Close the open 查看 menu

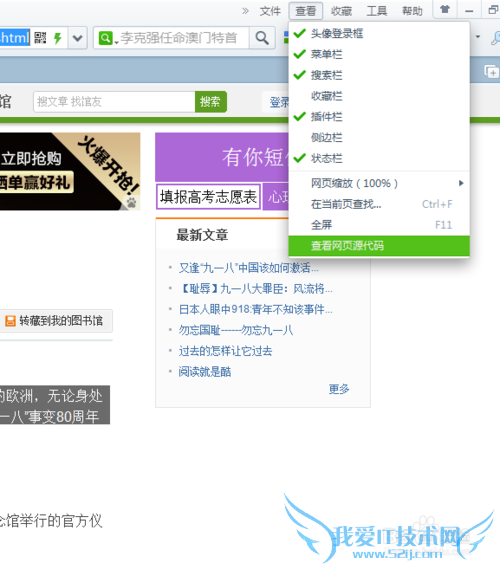point(306,11)
